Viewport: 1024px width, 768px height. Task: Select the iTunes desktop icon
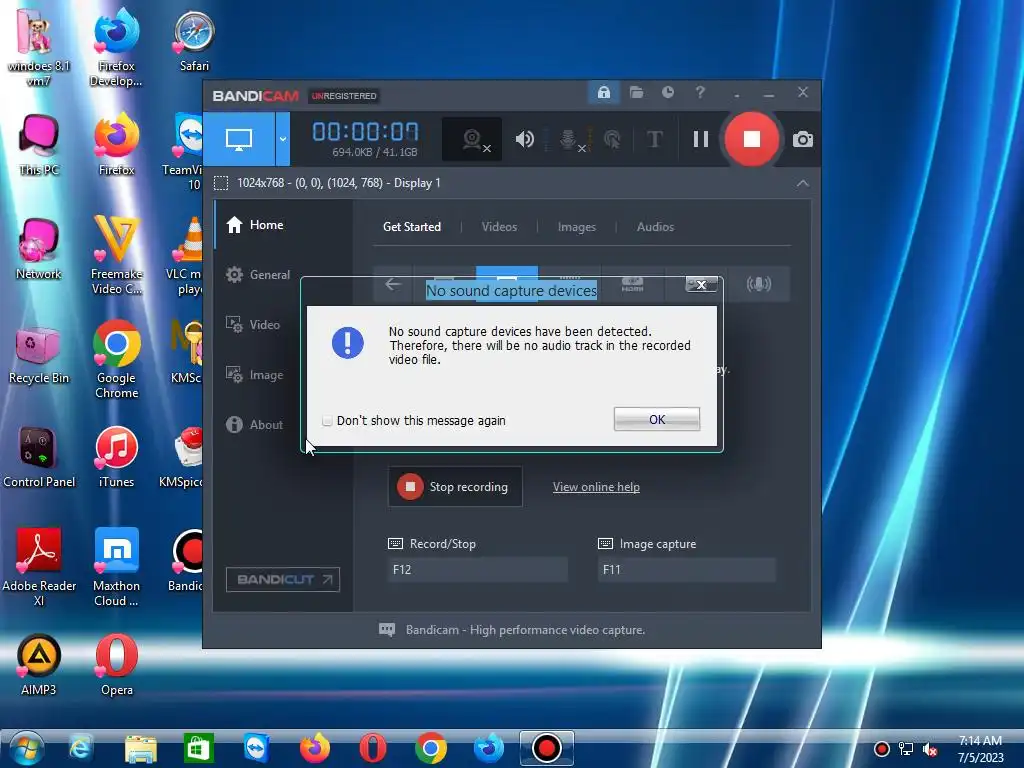pos(116,457)
